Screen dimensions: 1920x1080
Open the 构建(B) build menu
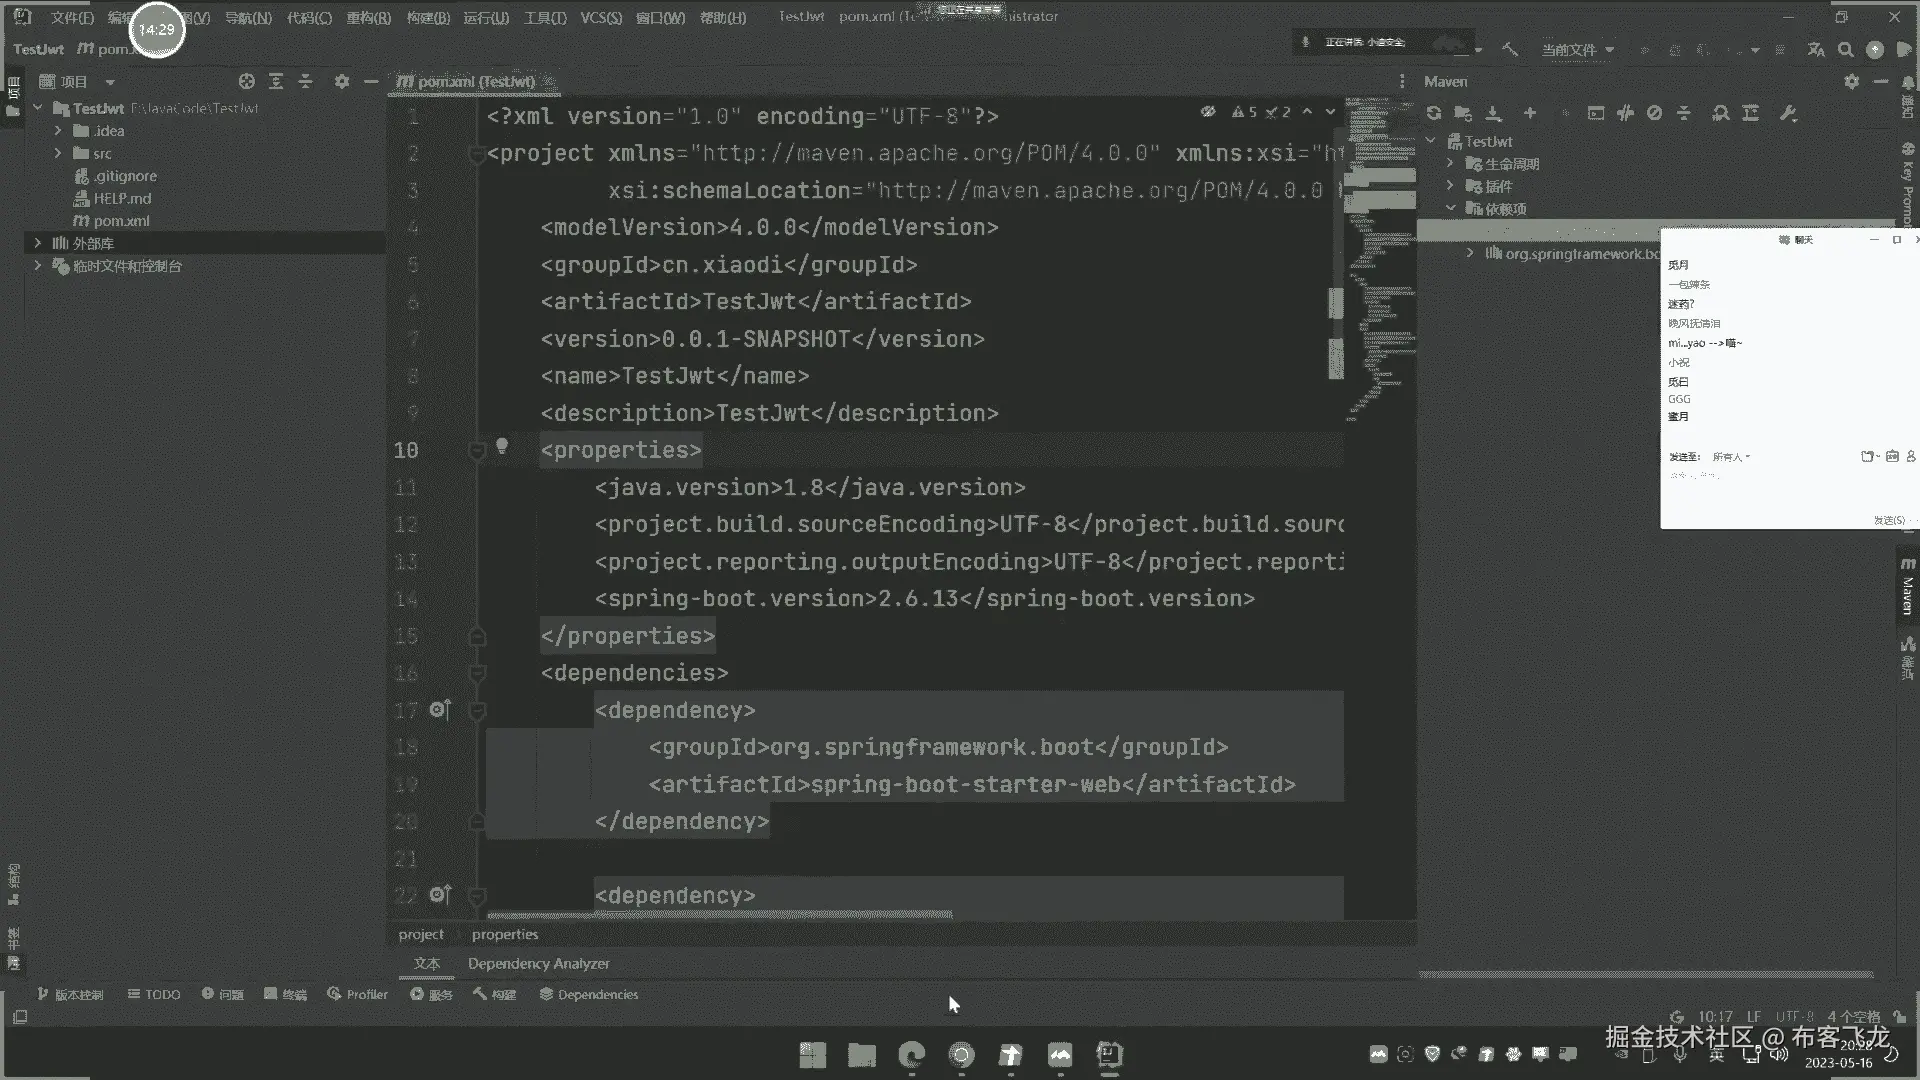(427, 17)
